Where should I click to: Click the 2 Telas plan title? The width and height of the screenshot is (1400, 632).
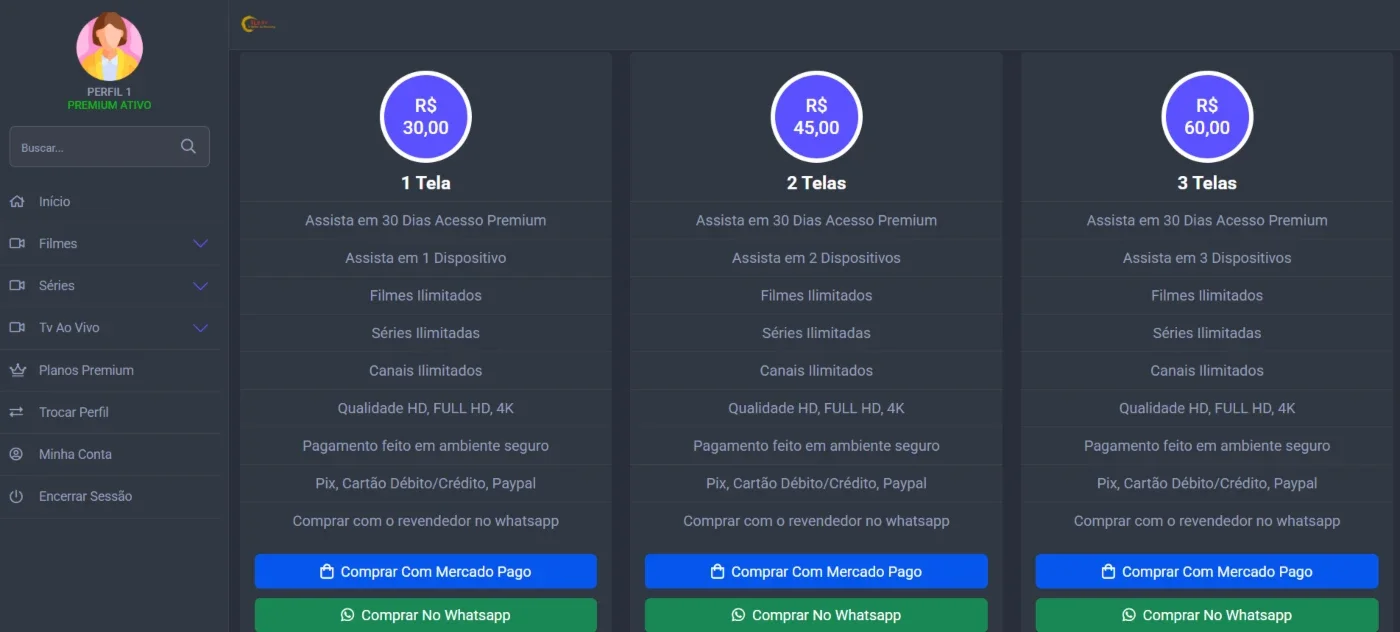click(x=816, y=183)
